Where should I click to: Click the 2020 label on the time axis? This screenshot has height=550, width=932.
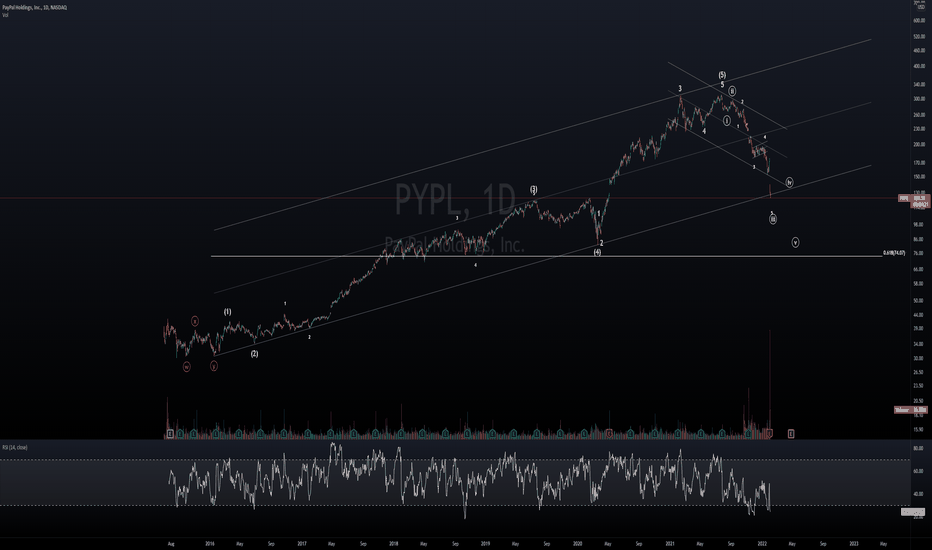(x=578, y=543)
